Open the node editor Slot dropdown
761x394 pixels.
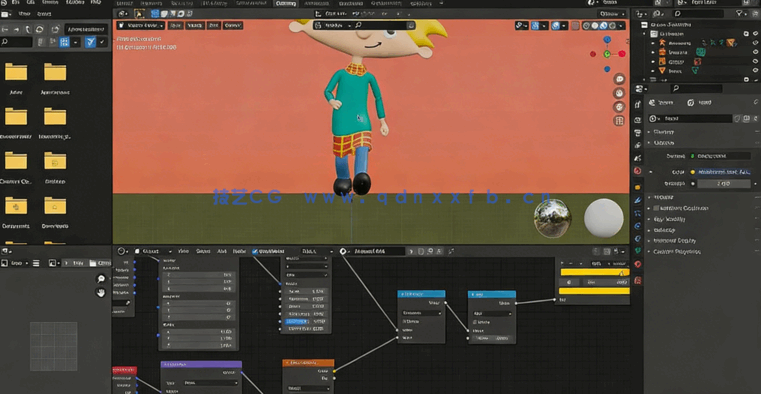(x=316, y=251)
